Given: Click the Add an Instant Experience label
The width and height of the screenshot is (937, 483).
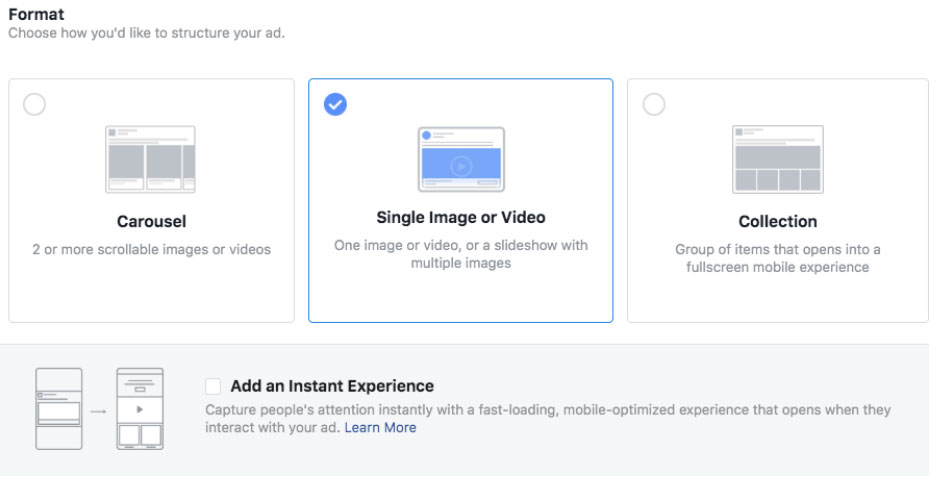Looking at the screenshot, I should [332, 386].
